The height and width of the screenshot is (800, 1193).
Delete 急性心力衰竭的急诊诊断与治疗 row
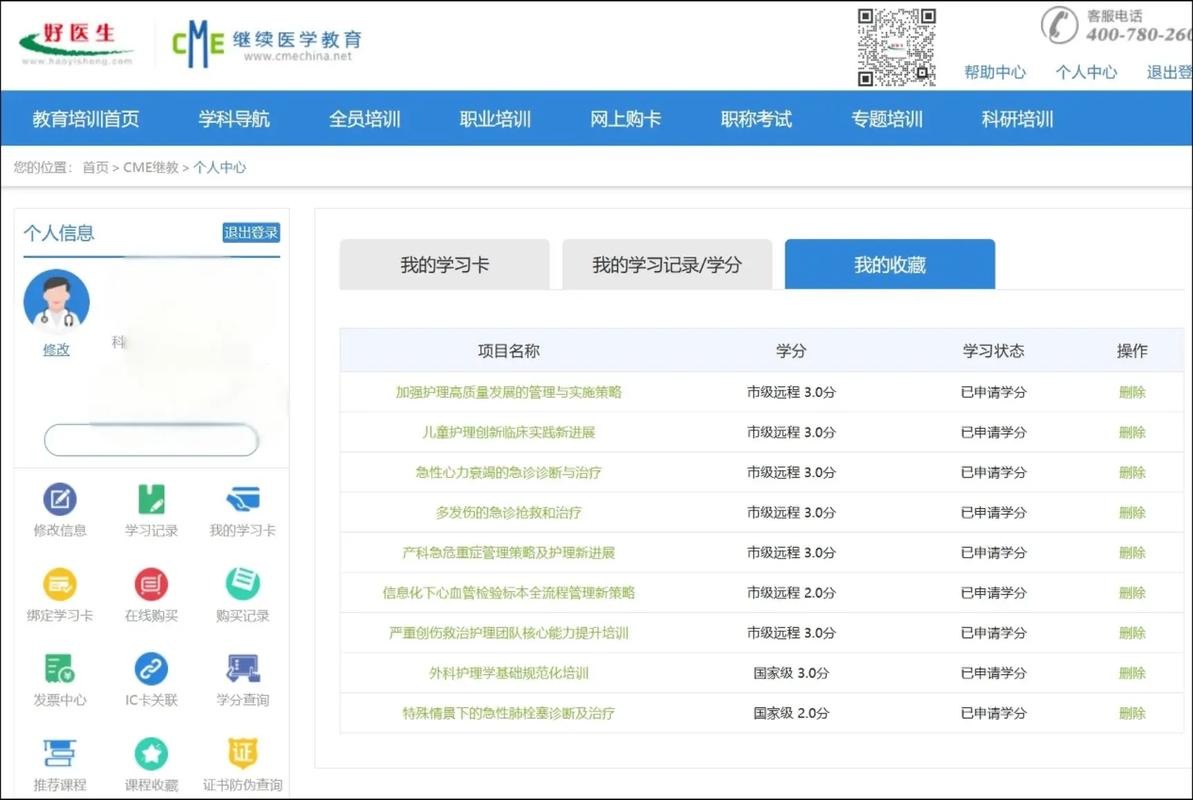tap(1132, 472)
